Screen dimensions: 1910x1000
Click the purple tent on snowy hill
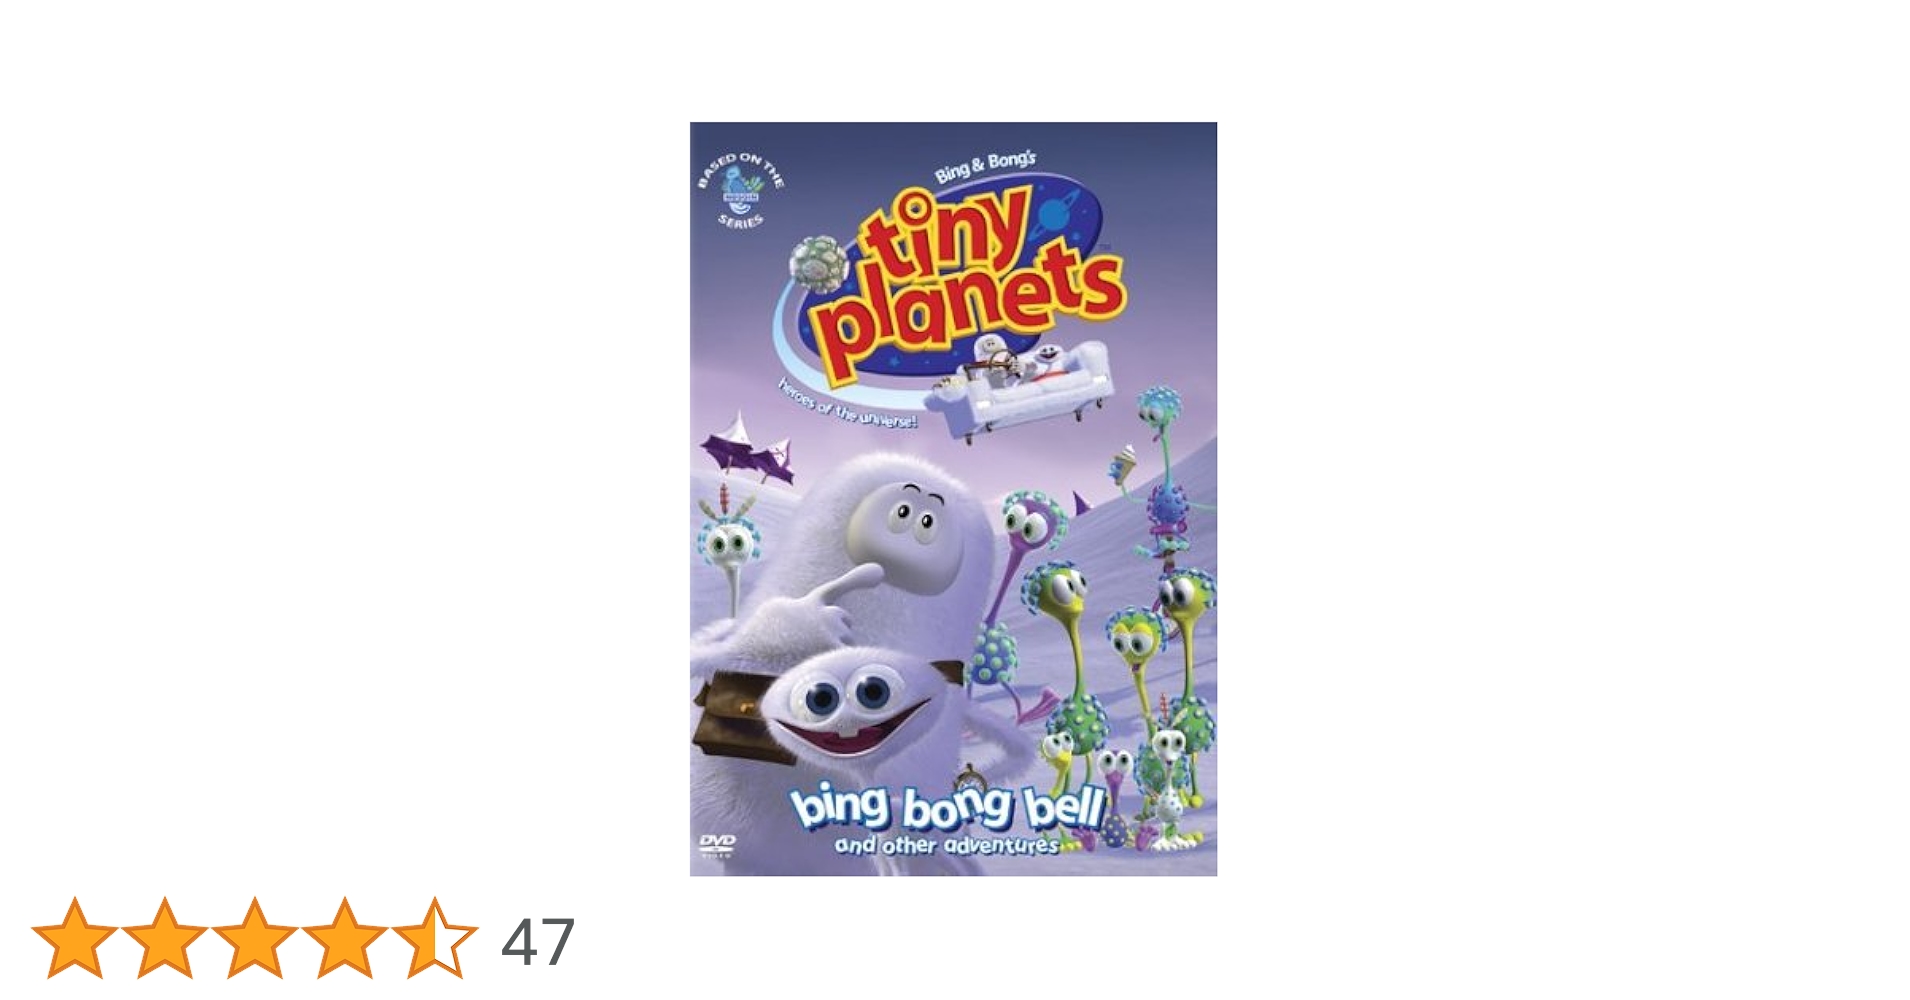coord(750,450)
